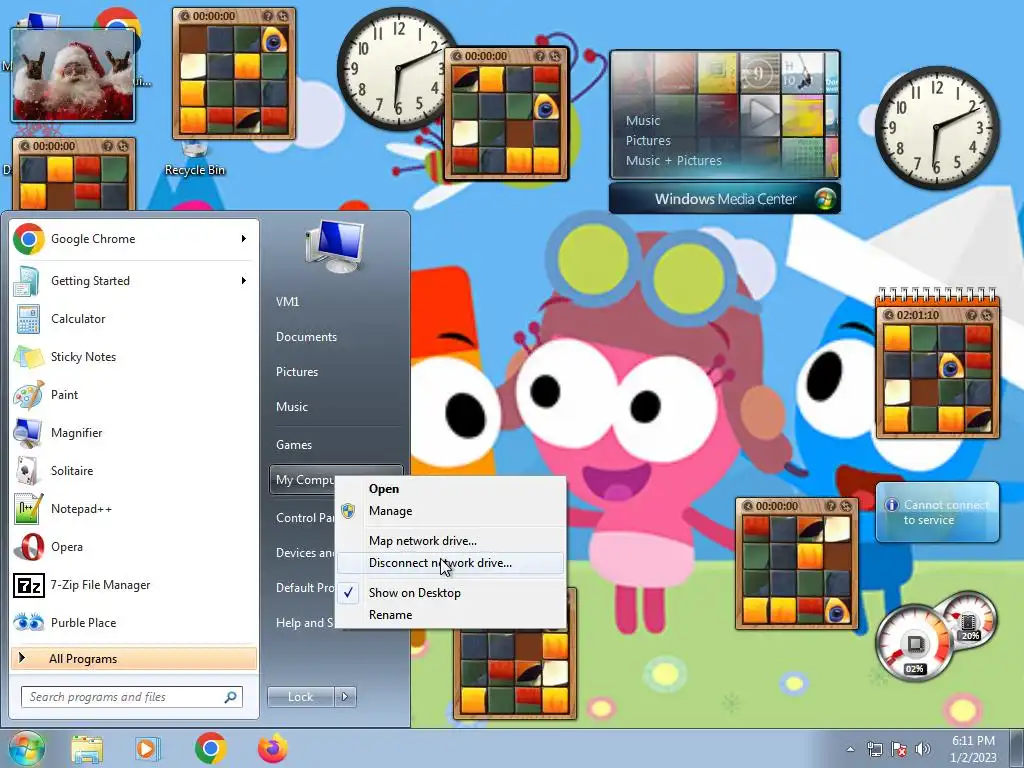Expand Google Chrome jump list arrow
Image resolution: width=1024 pixels, height=768 pixels.
coord(244,239)
